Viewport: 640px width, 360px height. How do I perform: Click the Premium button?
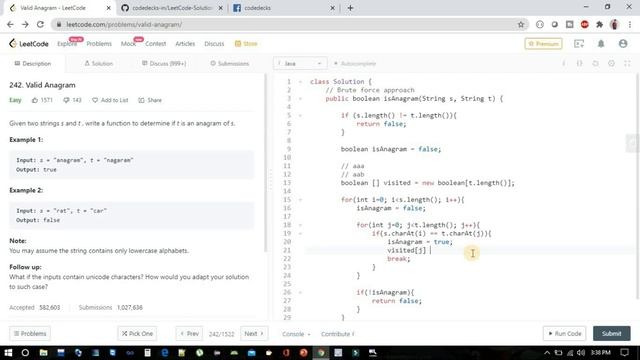click(x=543, y=44)
